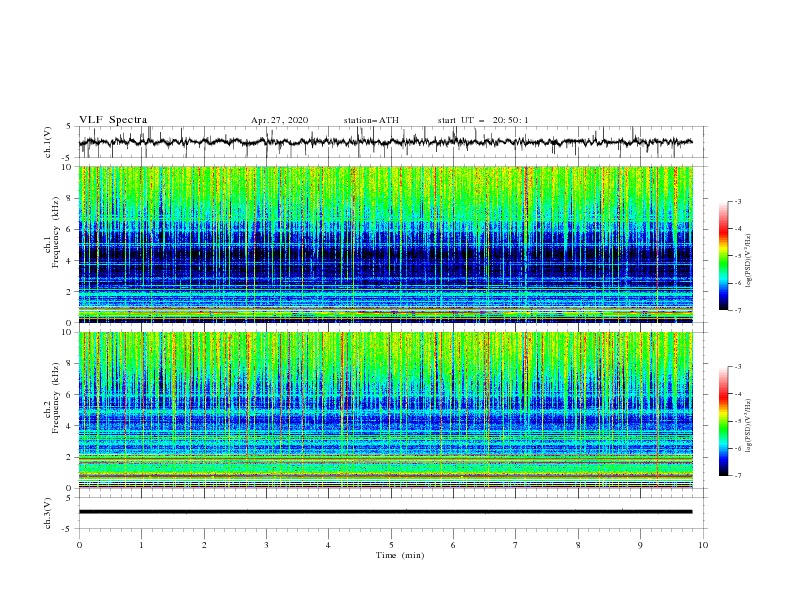The width and height of the screenshot is (792, 612).
Task: Click time axis tick label "9"
Action: (x=640, y=545)
